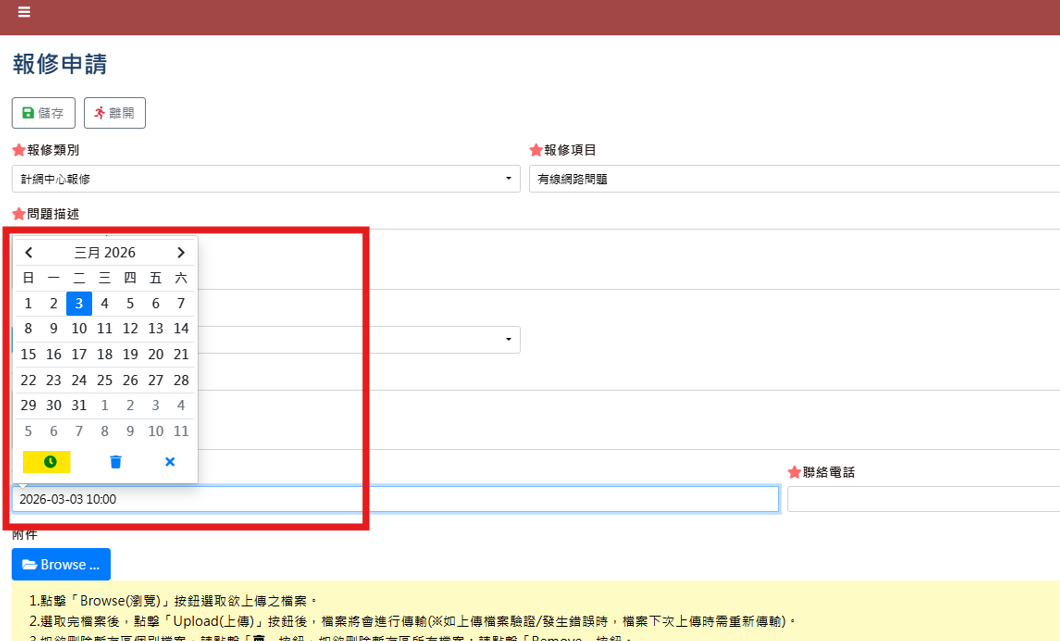Click the date-time field showing 2026-03-03 10:00
Screen dimensions: 1060x641
(395, 499)
